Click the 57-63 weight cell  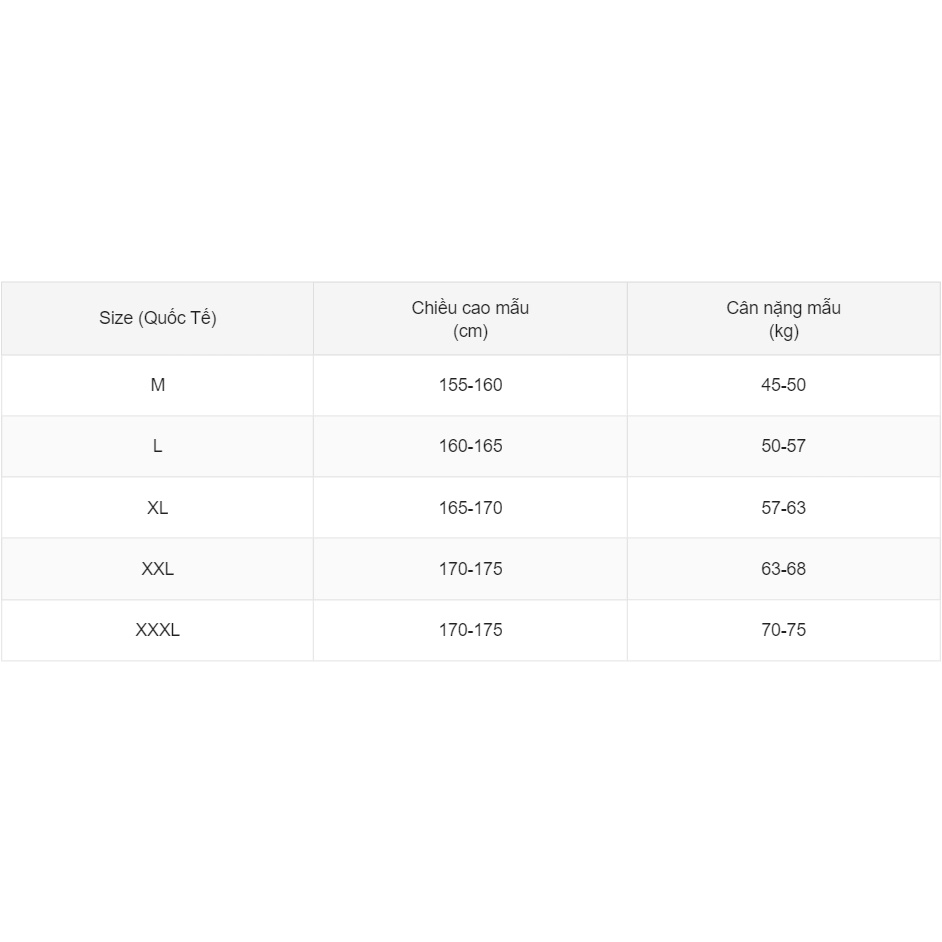tap(783, 508)
